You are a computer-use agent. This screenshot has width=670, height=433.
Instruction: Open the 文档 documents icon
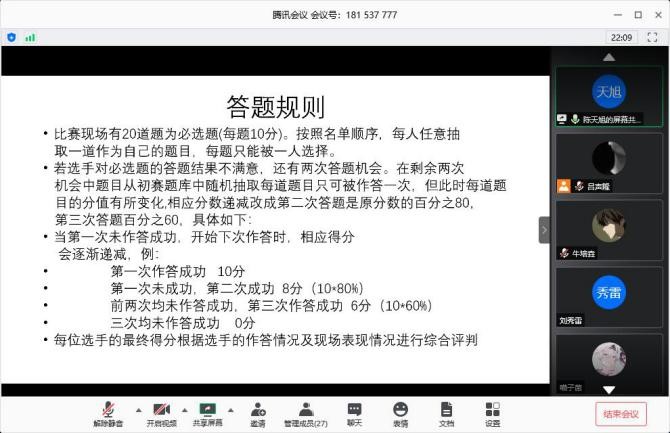click(446, 411)
